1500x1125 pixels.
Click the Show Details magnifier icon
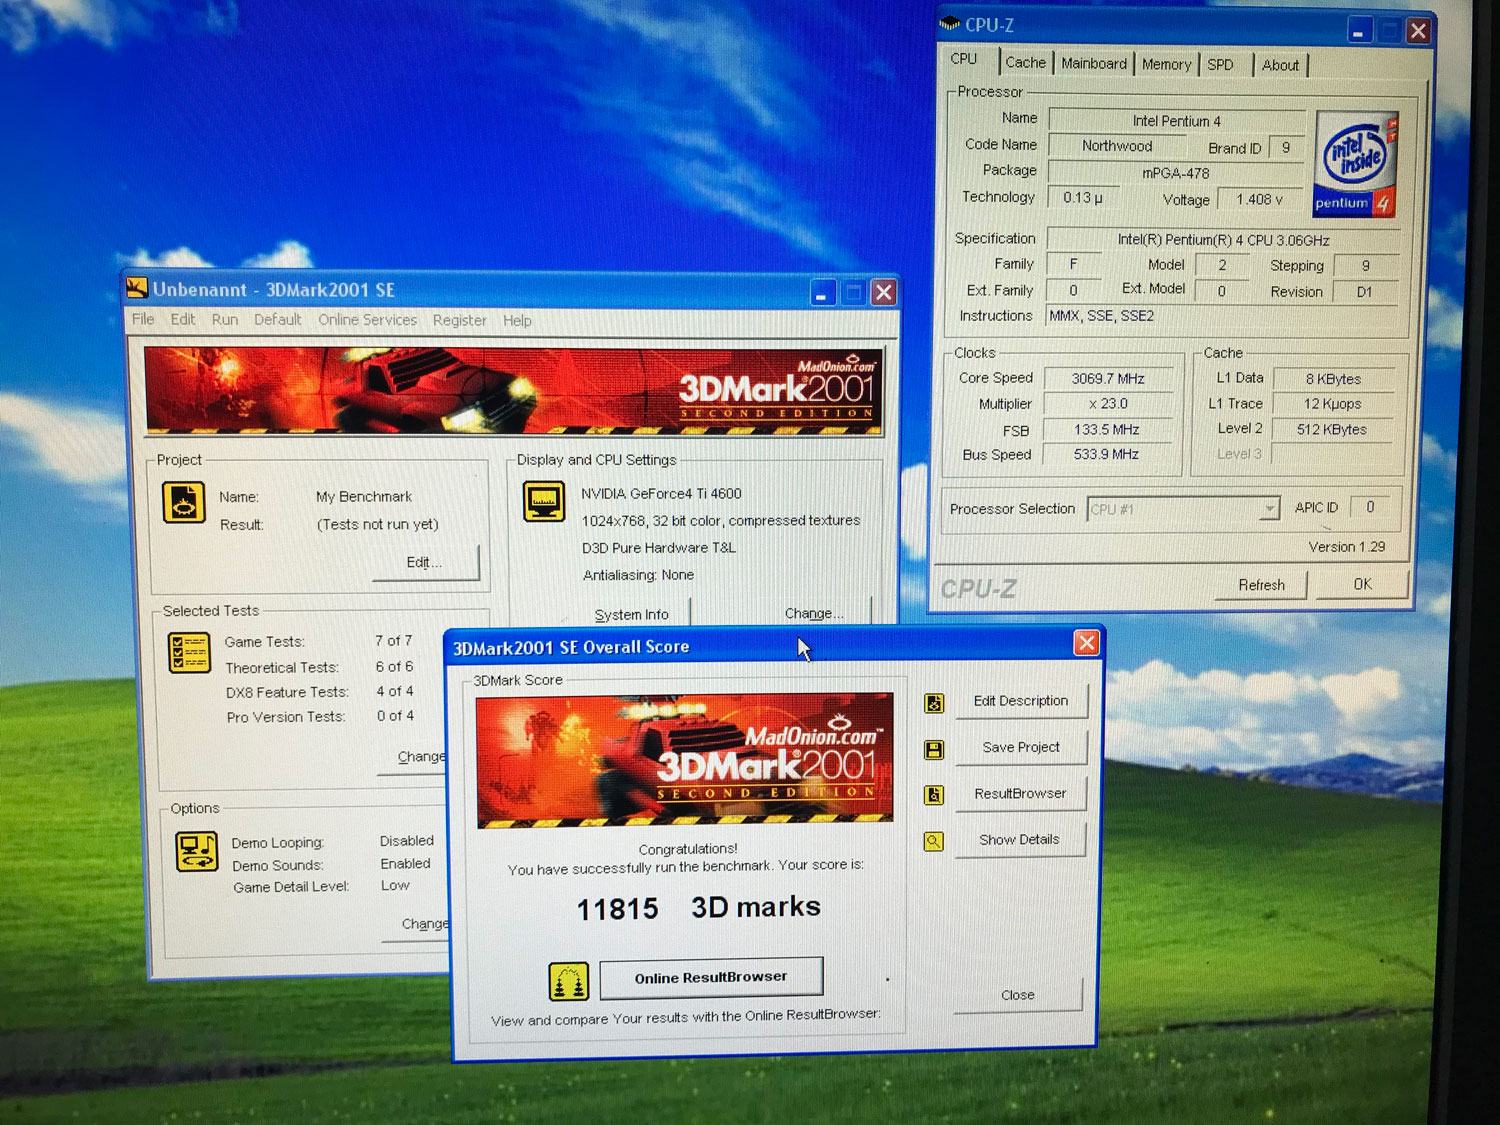(933, 841)
